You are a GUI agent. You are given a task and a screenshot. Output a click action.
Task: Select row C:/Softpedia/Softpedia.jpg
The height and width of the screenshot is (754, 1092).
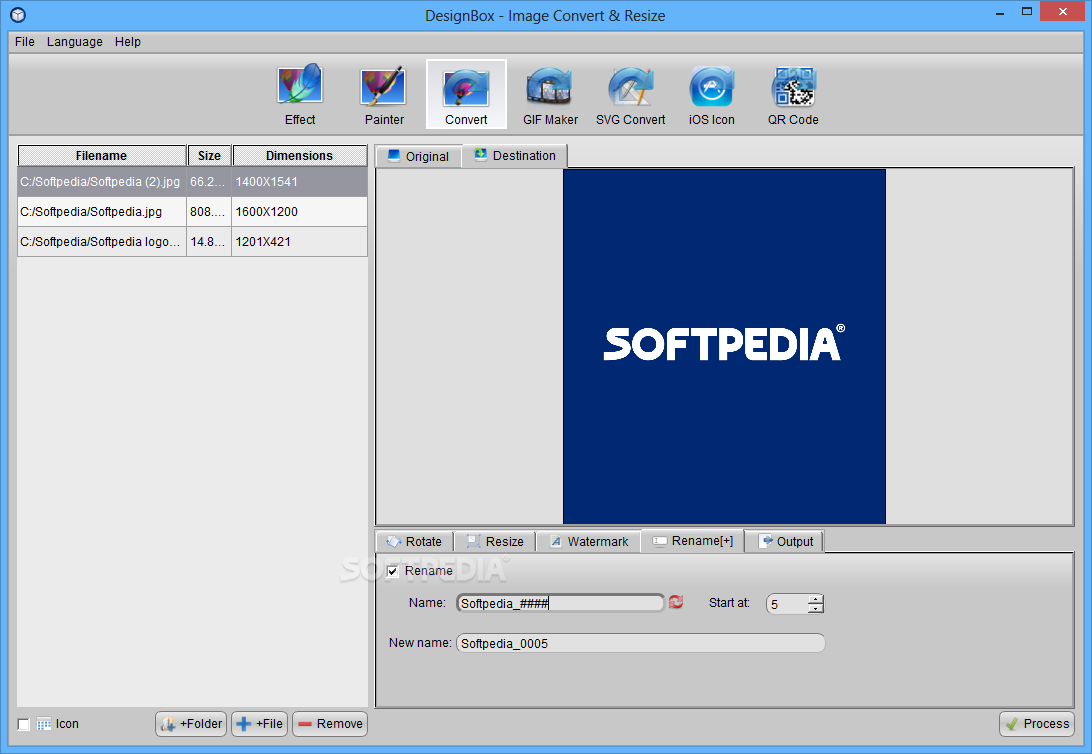pyautogui.click(x=192, y=212)
